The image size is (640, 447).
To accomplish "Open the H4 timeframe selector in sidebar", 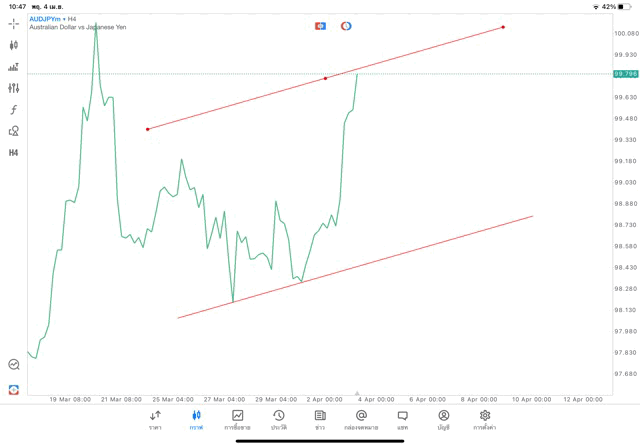I will (14, 153).
